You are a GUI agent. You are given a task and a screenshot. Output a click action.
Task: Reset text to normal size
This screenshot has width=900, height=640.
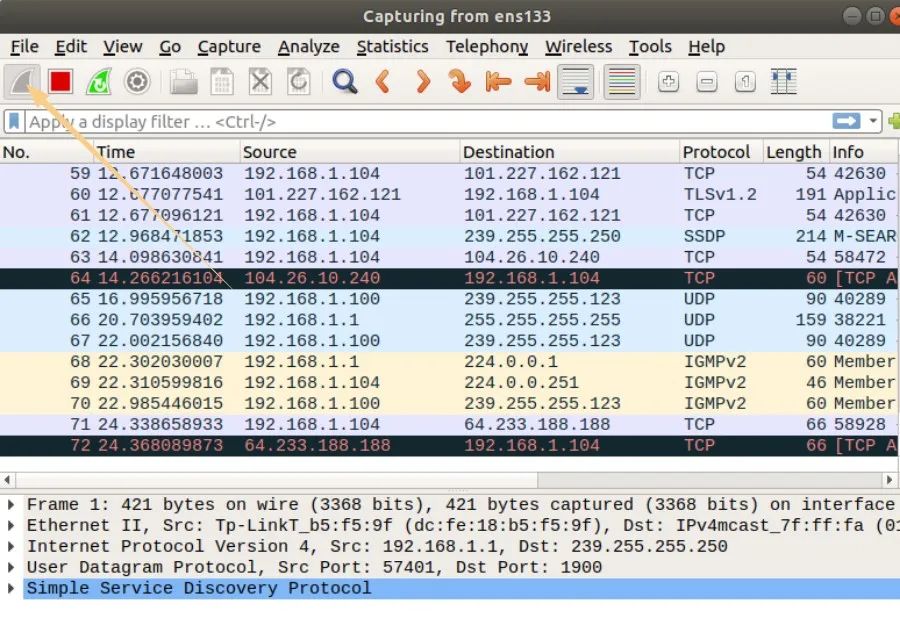tap(745, 82)
